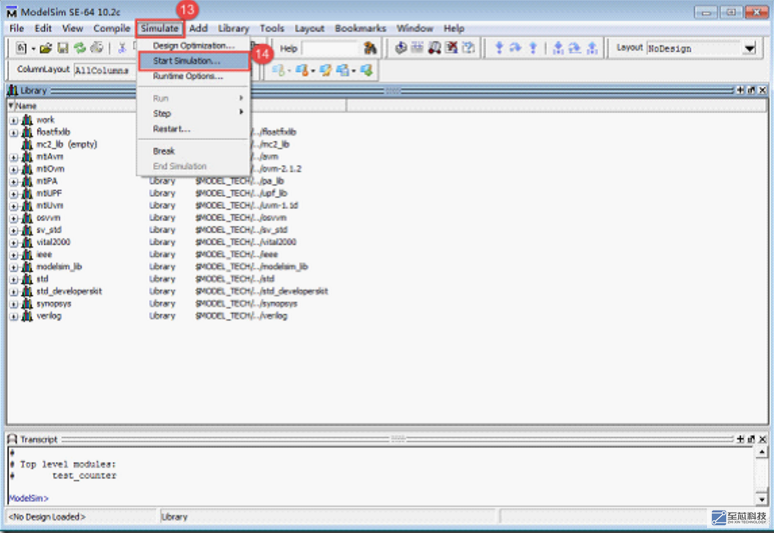Click the first icon after the toolbar separator
The width and height of the screenshot is (774, 533).
pyautogui.click(x=558, y=47)
